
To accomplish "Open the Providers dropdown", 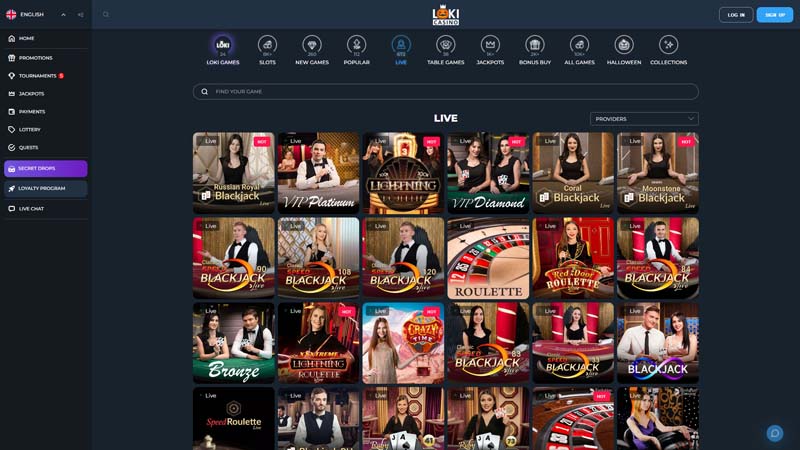I will (x=644, y=119).
